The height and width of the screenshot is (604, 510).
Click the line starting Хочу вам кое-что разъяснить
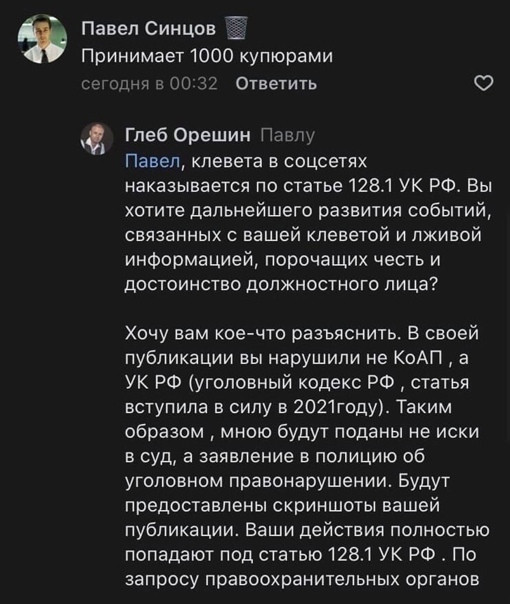(x=302, y=334)
